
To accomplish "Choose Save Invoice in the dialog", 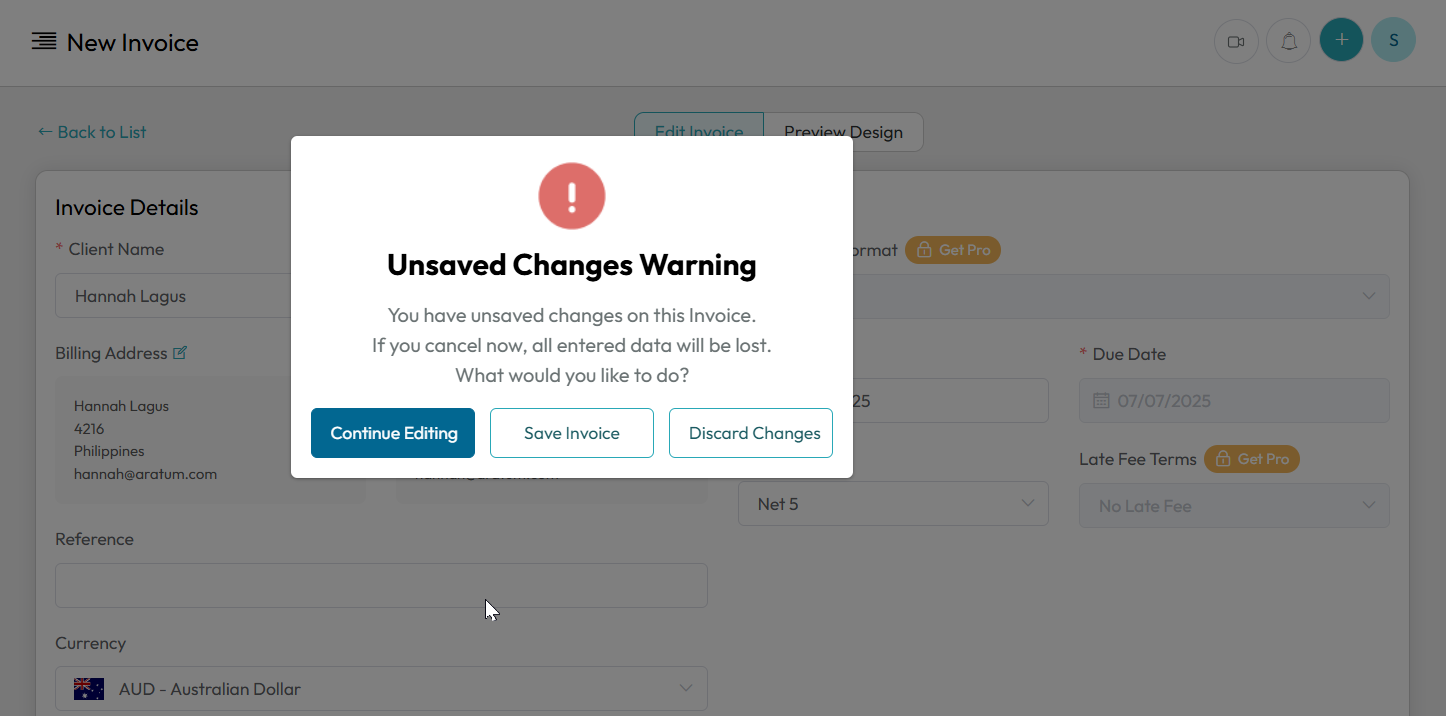I will pyautogui.click(x=572, y=433).
